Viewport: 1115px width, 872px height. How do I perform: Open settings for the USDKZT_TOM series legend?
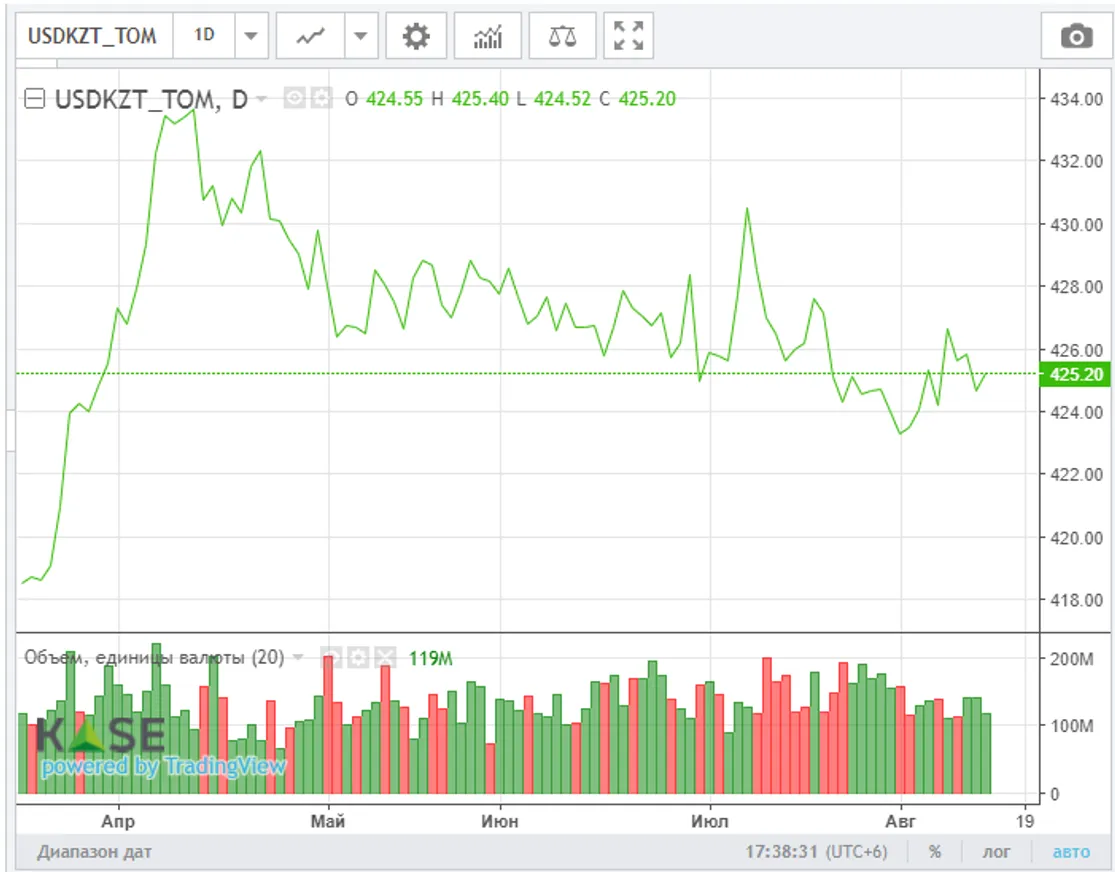320,98
